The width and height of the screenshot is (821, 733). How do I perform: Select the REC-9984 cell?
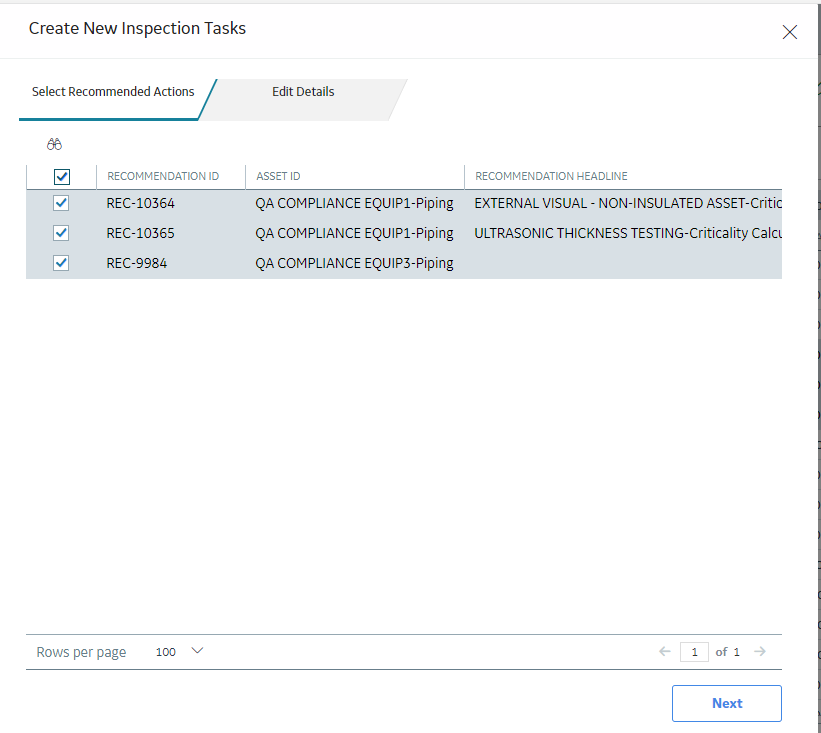(x=137, y=263)
